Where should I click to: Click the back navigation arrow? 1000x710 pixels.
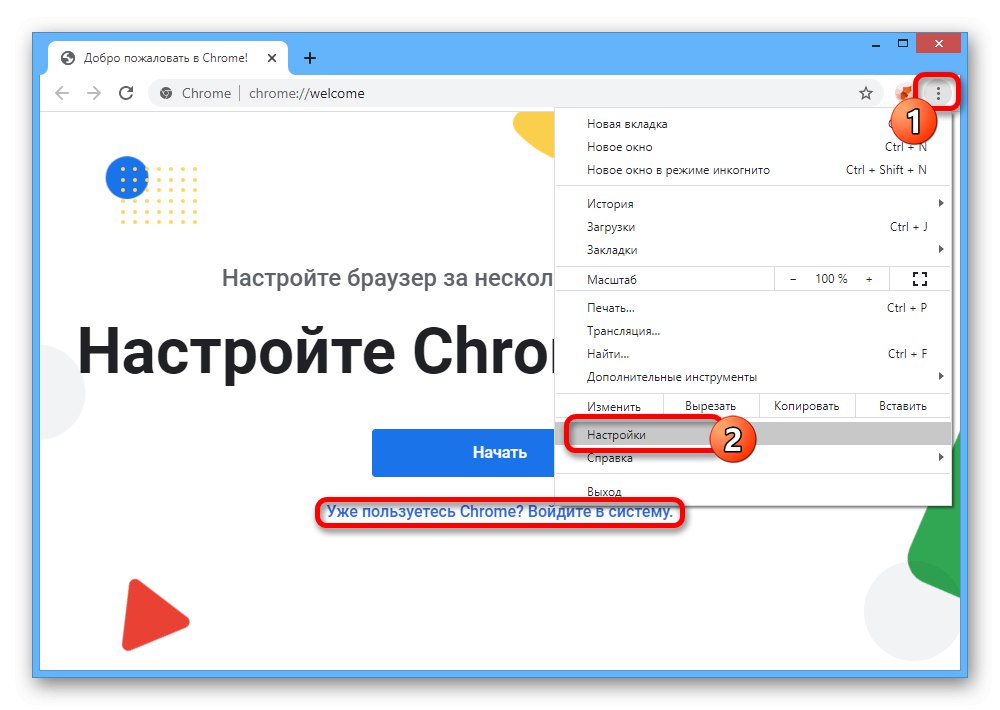pyautogui.click(x=62, y=93)
